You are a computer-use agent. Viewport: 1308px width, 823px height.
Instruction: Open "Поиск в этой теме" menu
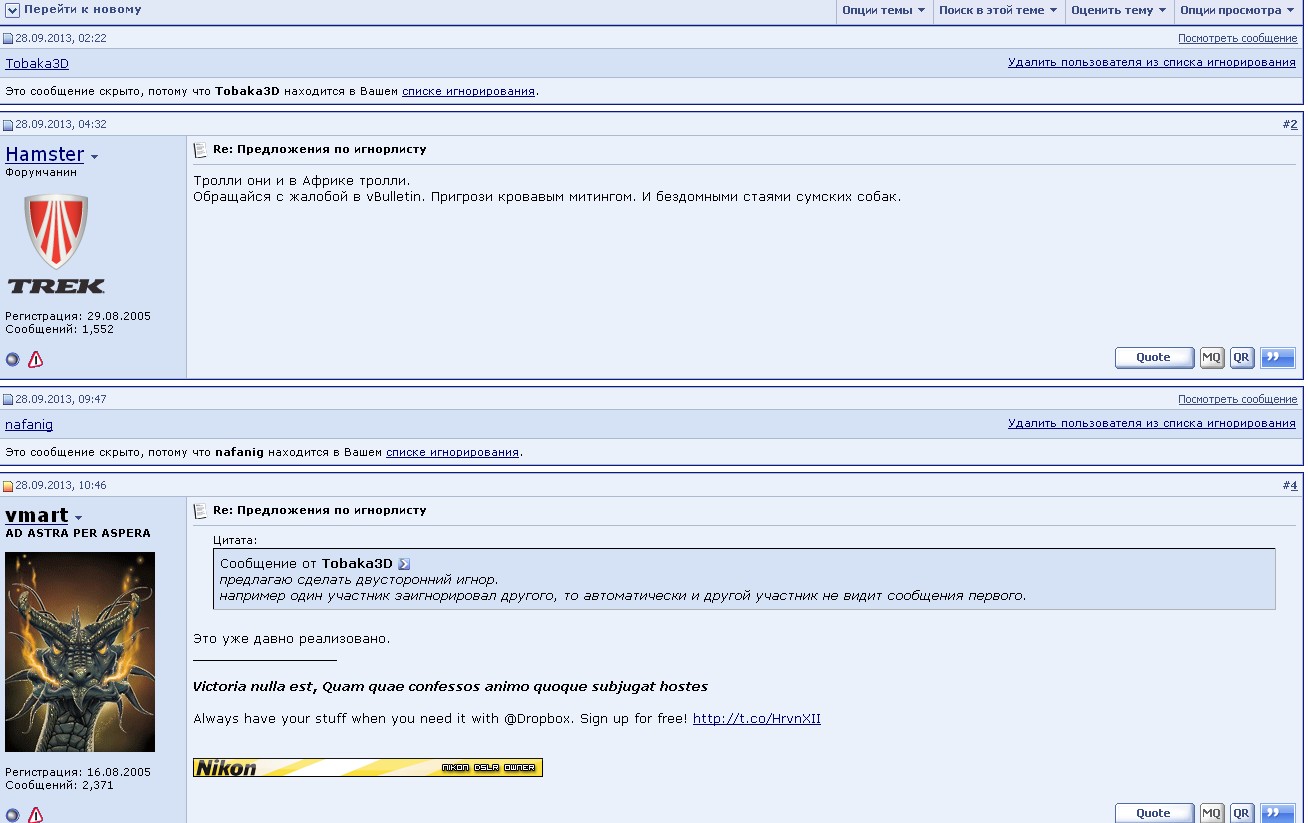(x=997, y=11)
